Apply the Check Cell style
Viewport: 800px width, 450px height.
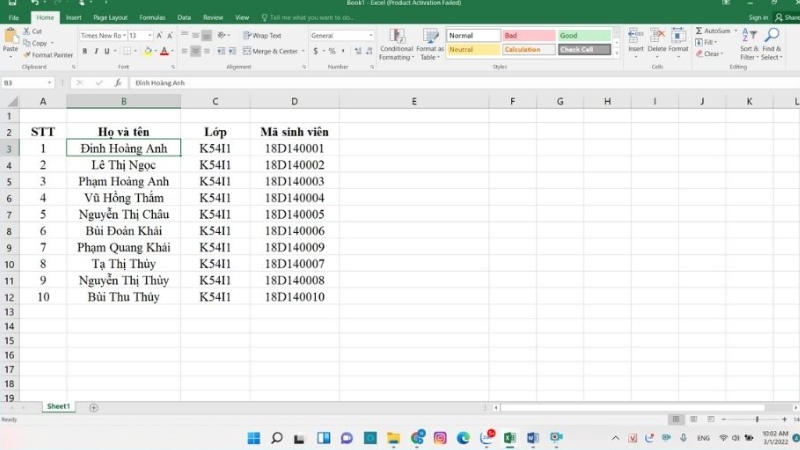[x=584, y=49]
